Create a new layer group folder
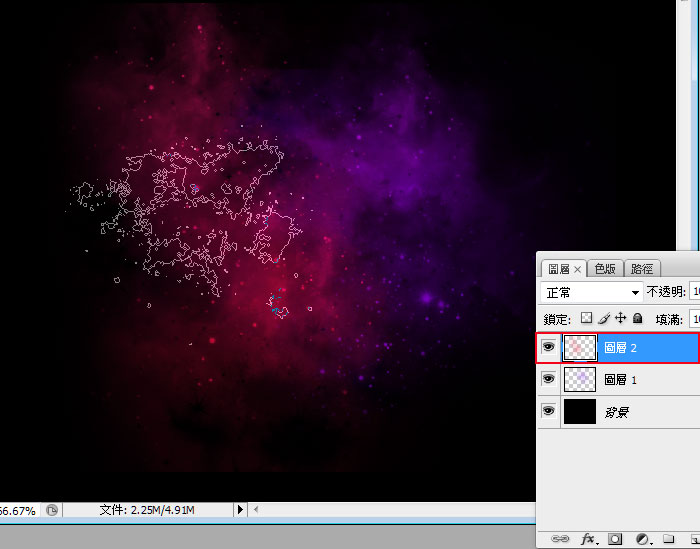 pyautogui.click(x=668, y=538)
